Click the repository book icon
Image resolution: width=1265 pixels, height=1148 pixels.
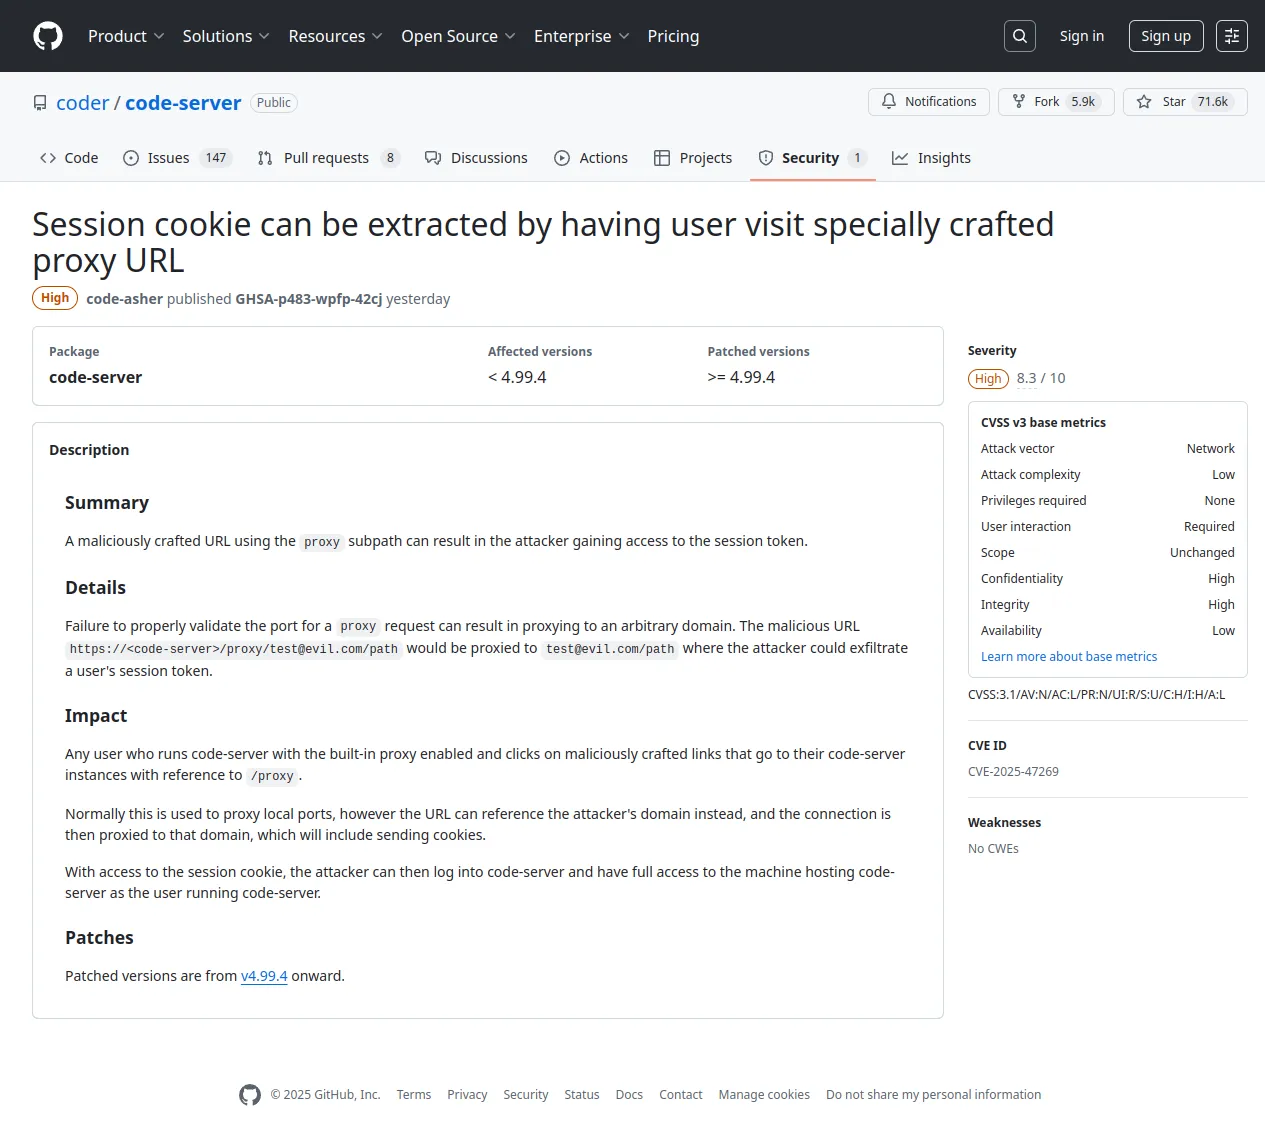pyautogui.click(x=40, y=103)
